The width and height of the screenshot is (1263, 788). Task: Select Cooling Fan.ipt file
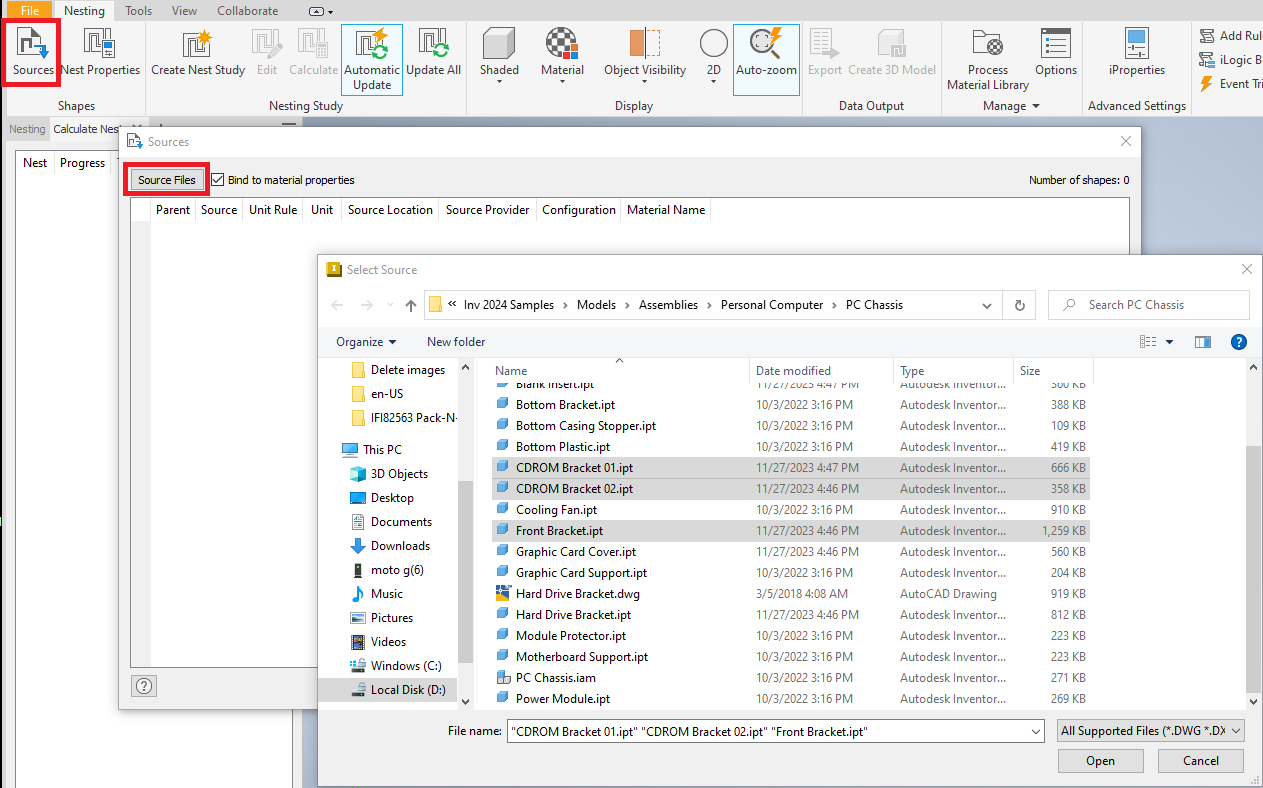pyautogui.click(x=556, y=510)
